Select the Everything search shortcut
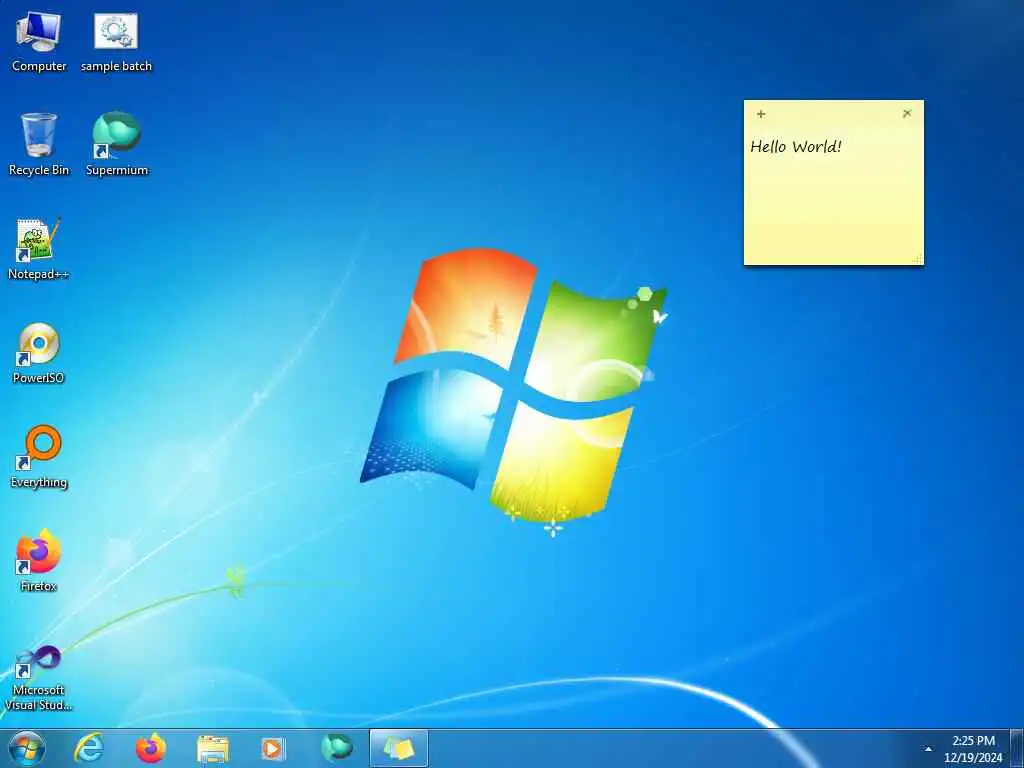Screen dimensions: 1024x768 (39, 457)
